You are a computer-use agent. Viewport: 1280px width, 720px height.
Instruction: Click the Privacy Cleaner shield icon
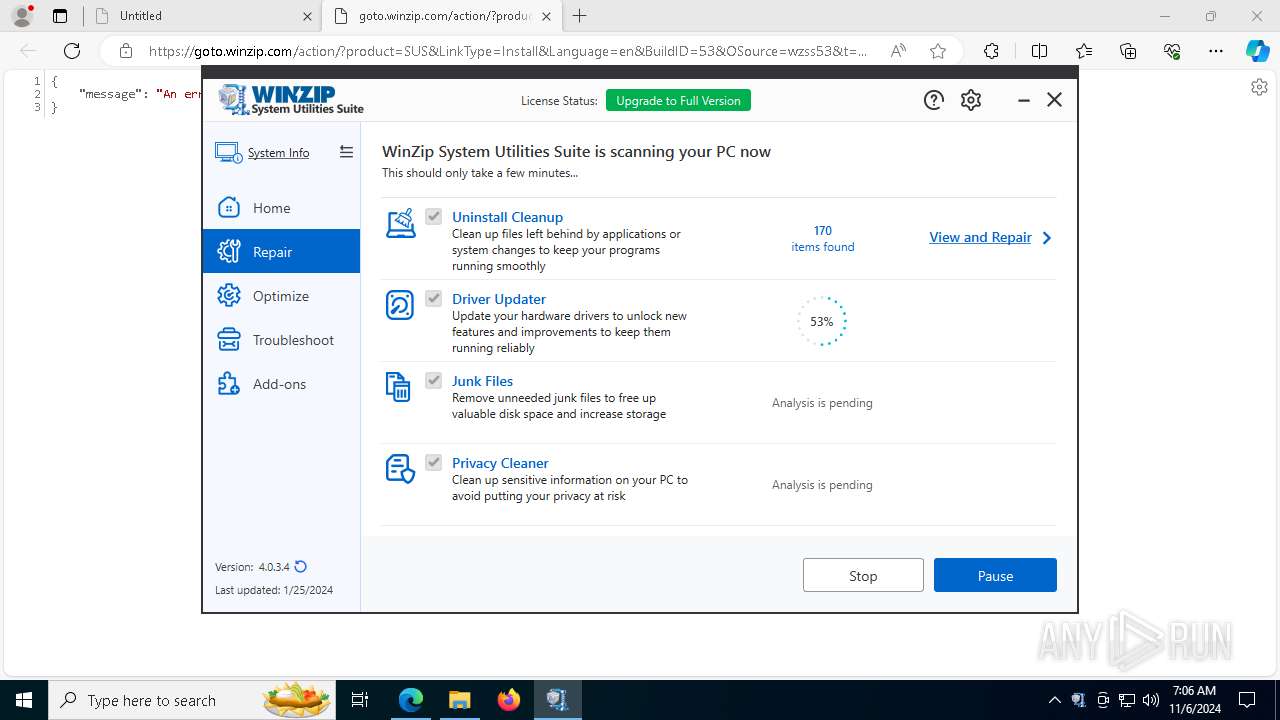tap(400, 469)
